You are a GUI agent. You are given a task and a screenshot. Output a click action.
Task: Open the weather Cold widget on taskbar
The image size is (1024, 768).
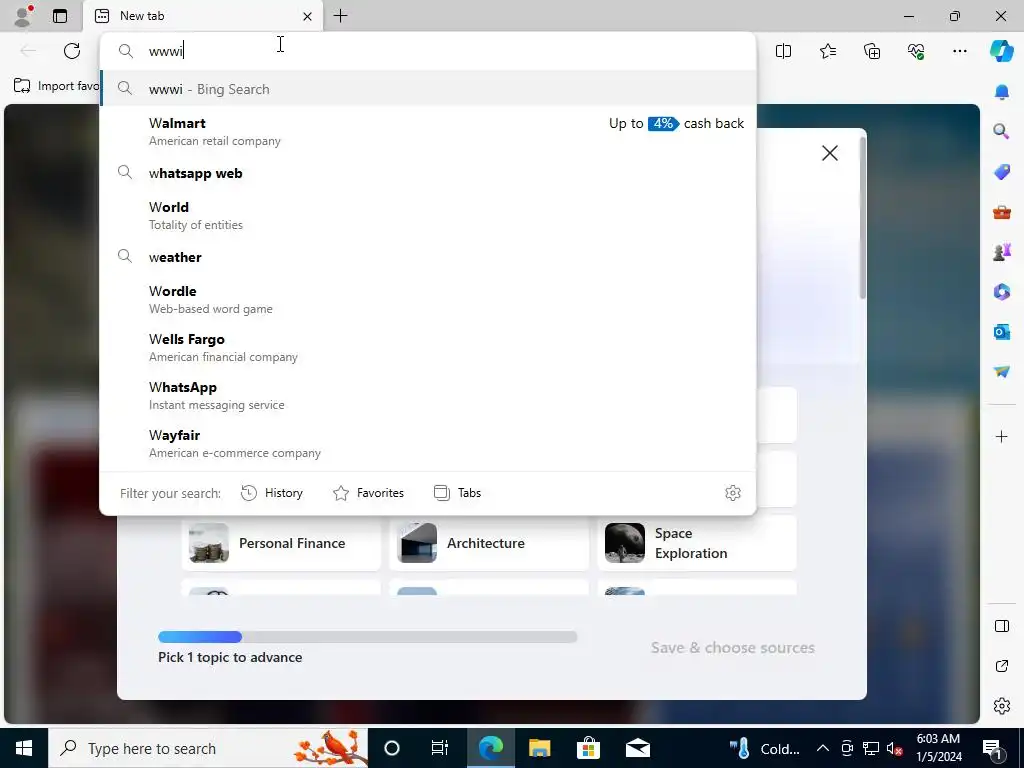click(x=764, y=748)
